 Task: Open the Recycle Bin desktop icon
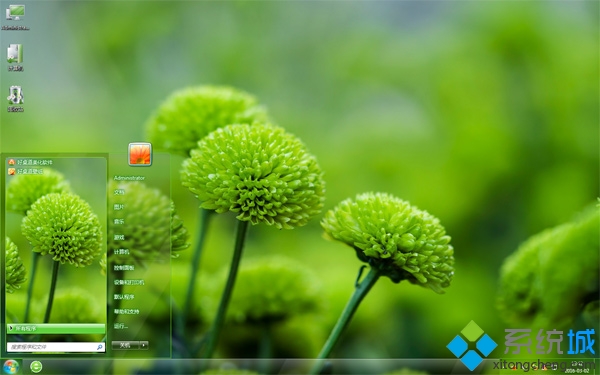[15, 99]
